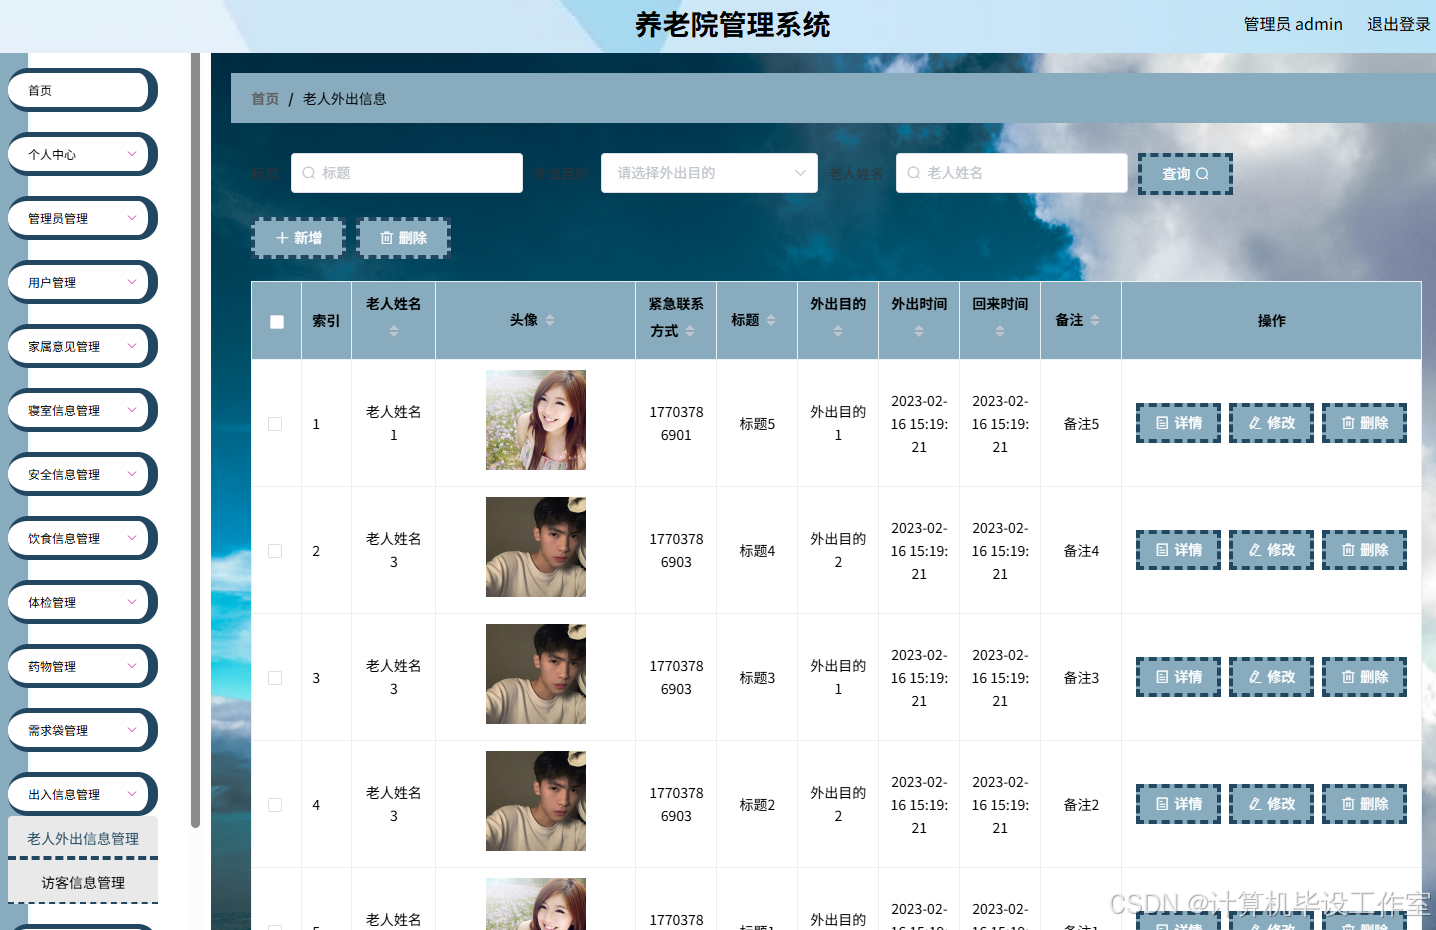Click 删除 for row with 备注5
Viewport: 1436px width, 930px height.
coord(1364,423)
